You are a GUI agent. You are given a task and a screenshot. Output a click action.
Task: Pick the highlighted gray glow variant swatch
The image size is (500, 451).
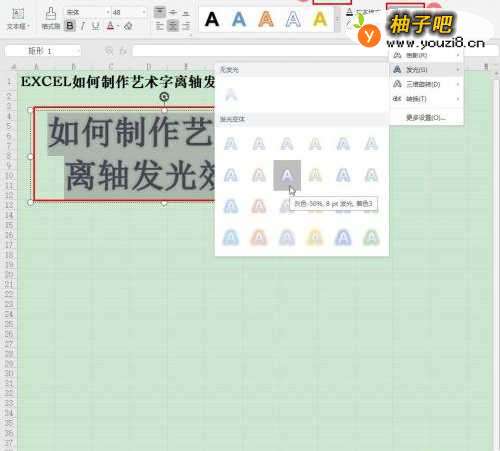pyautogui.click(x=287, y=175)
